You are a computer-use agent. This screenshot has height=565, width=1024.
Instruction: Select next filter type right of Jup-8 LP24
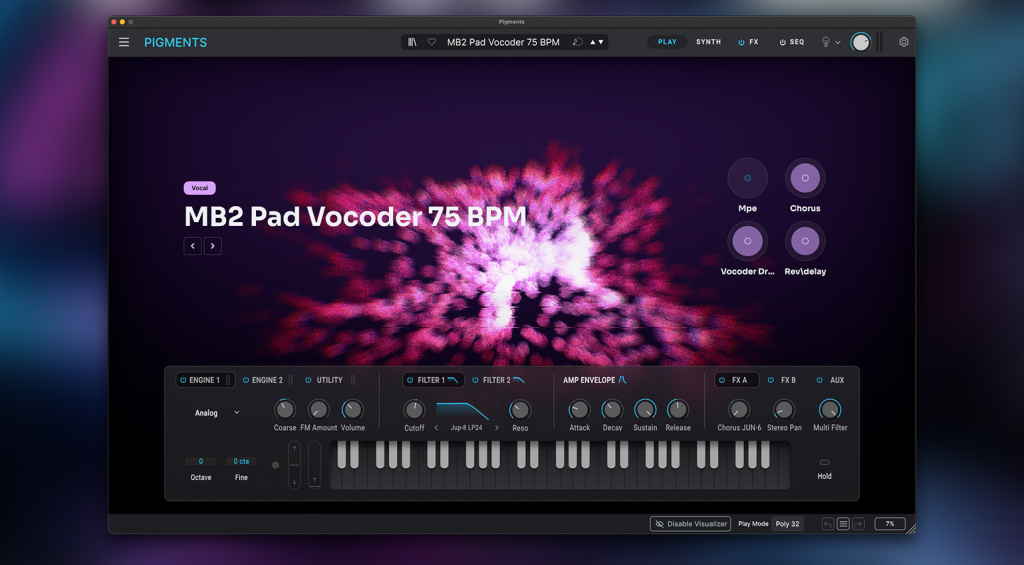[496, 428]
